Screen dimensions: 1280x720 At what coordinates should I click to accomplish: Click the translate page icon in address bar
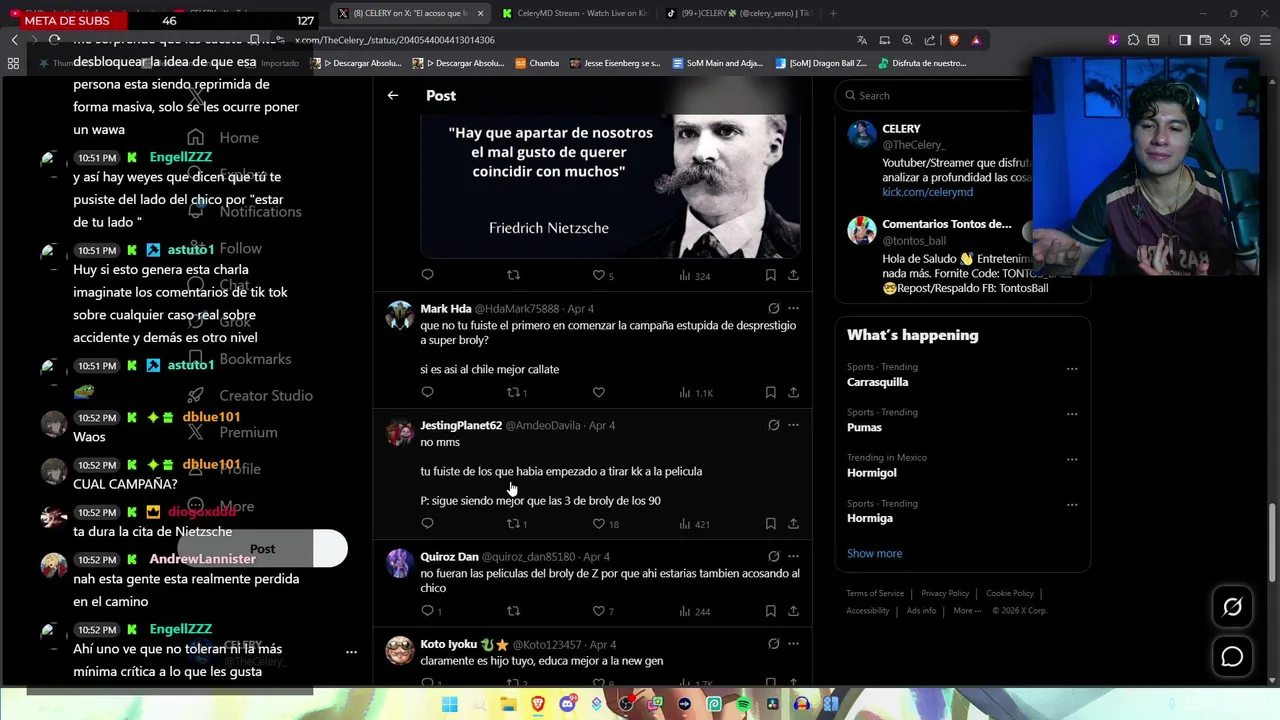pos(862,40)
